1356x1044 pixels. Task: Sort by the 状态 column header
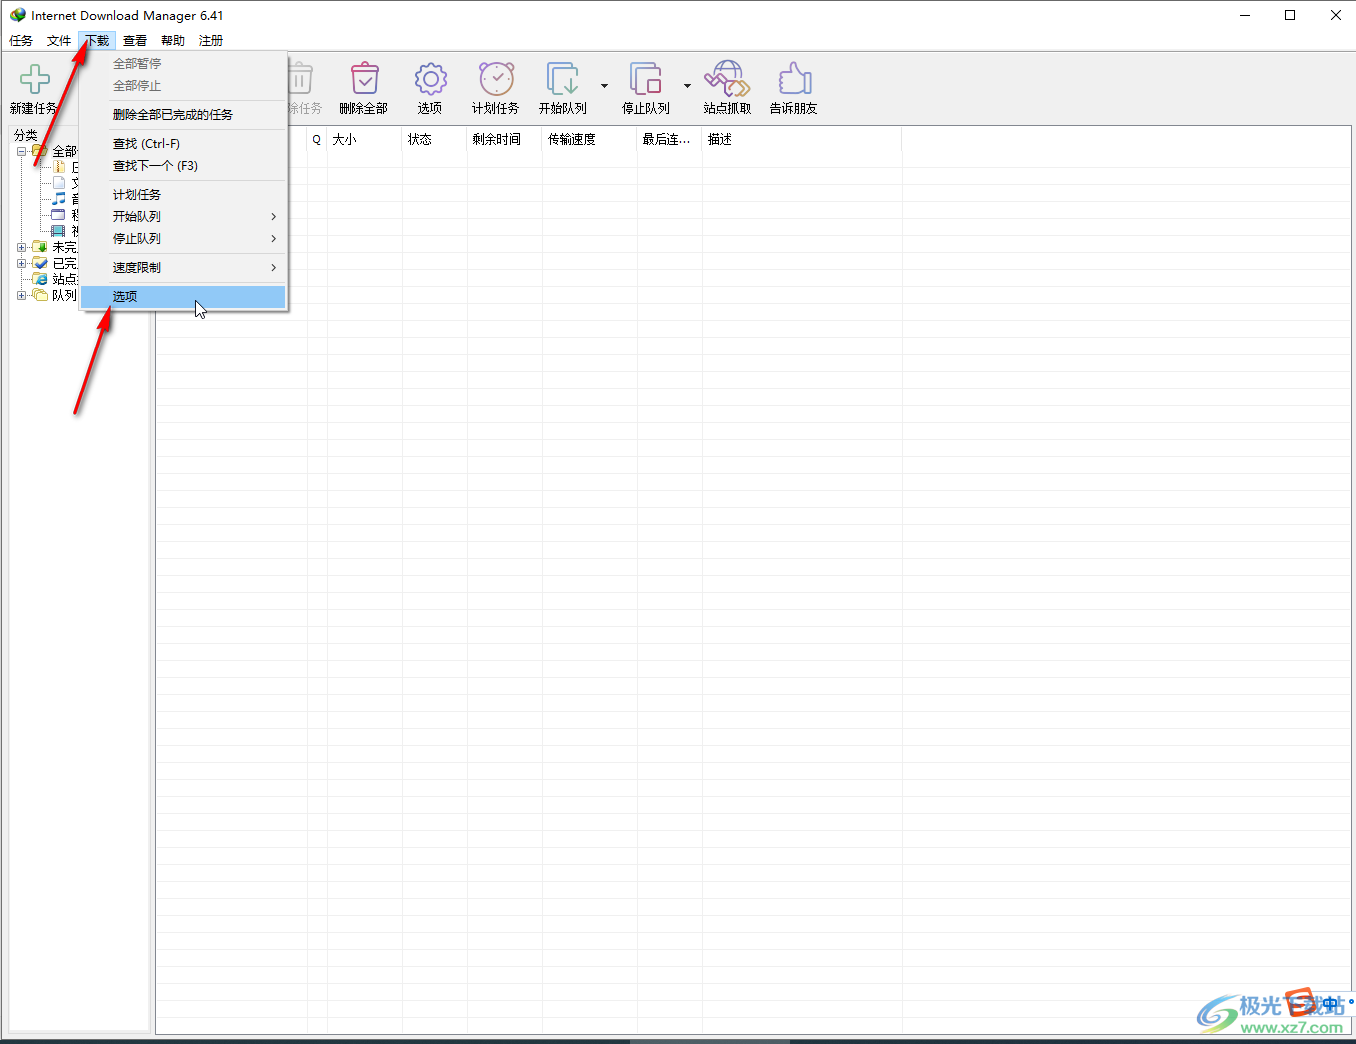click(435, 140)
